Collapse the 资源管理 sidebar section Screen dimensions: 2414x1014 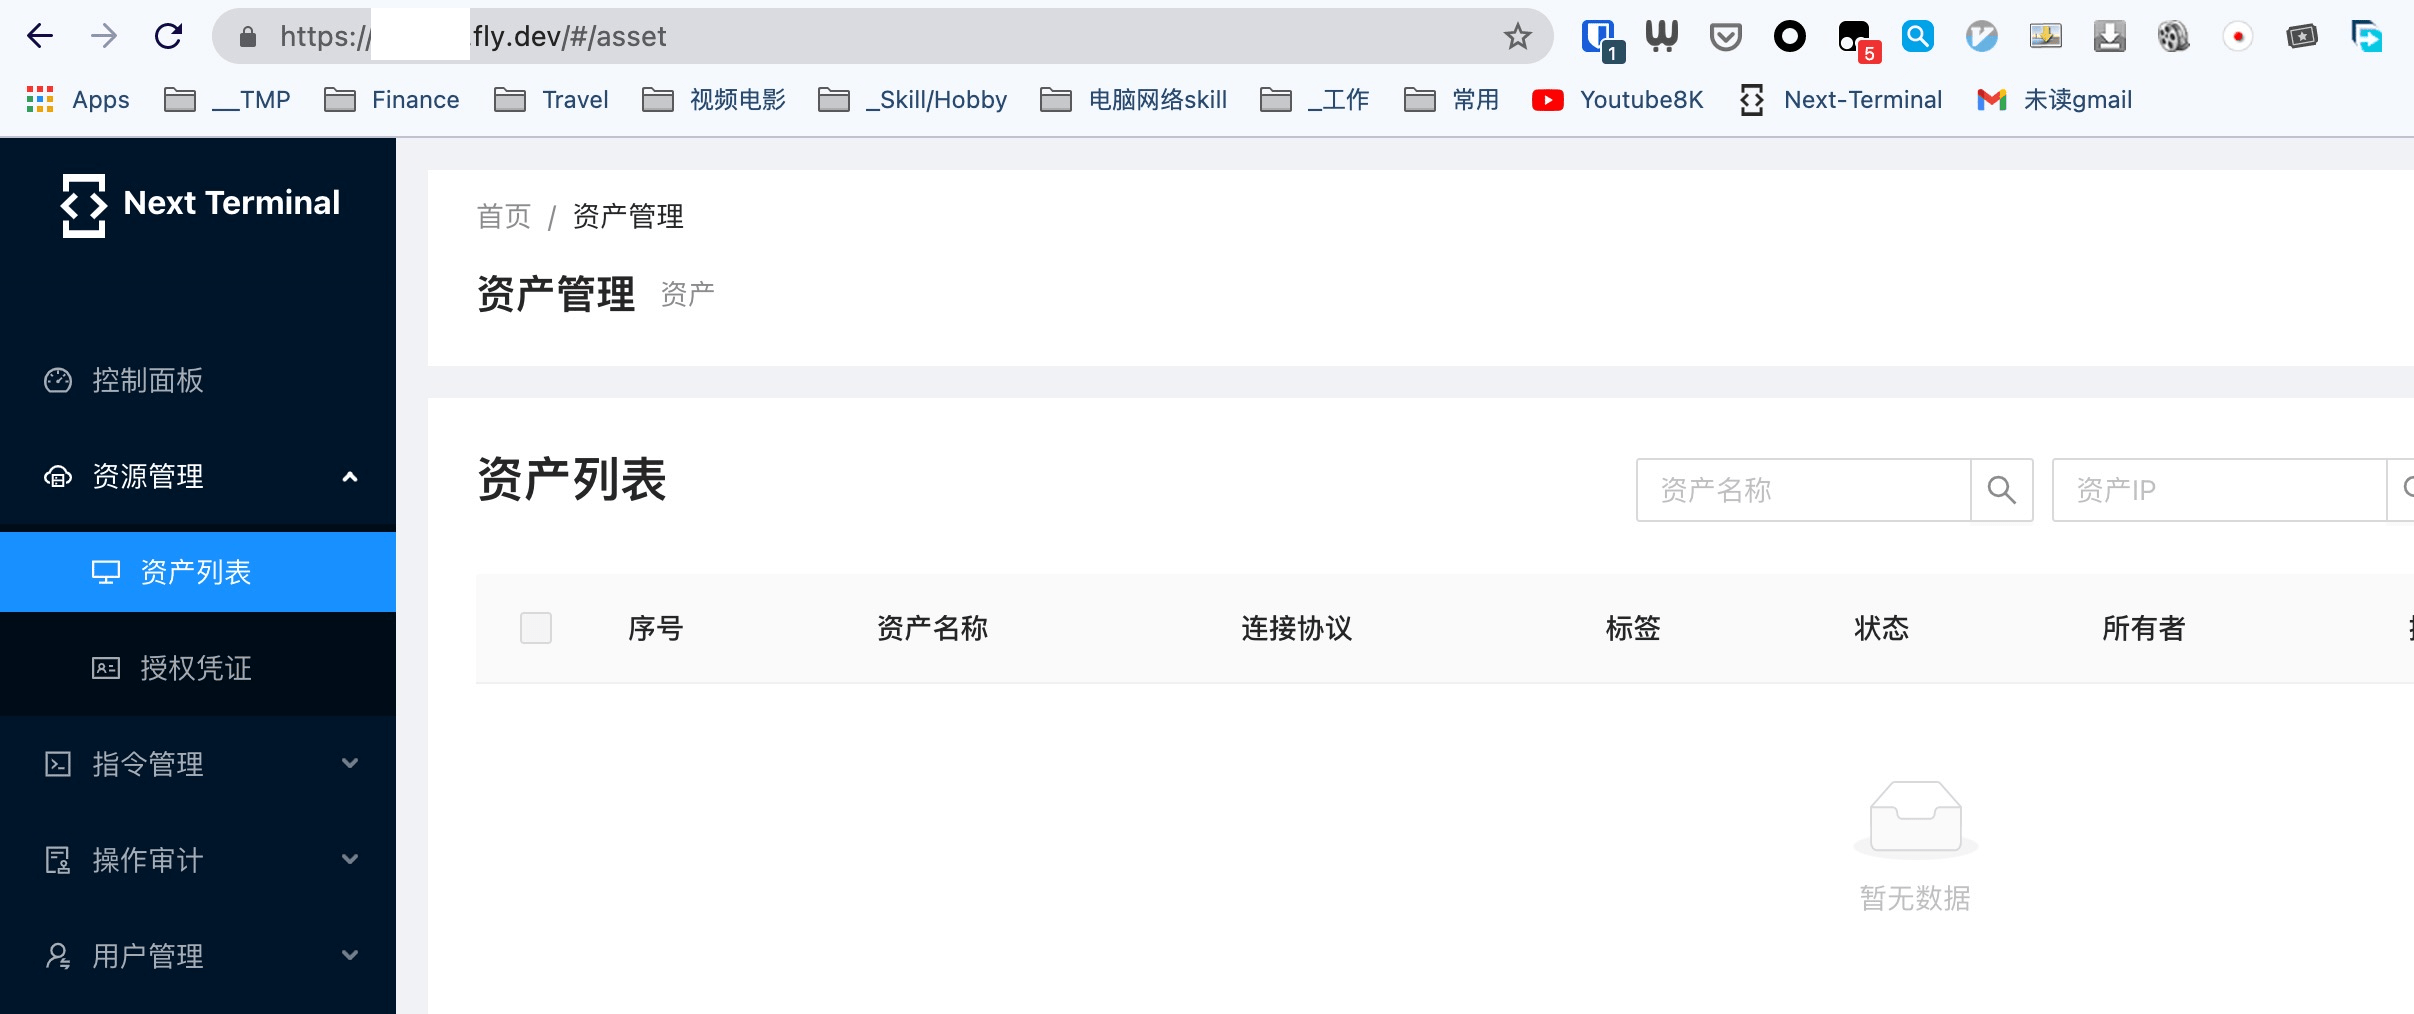[198, 476]
